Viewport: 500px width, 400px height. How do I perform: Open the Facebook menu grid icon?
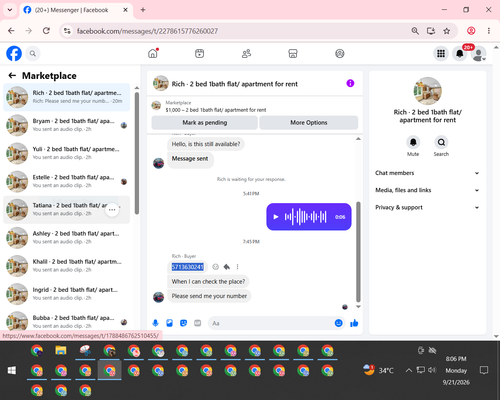441,53
